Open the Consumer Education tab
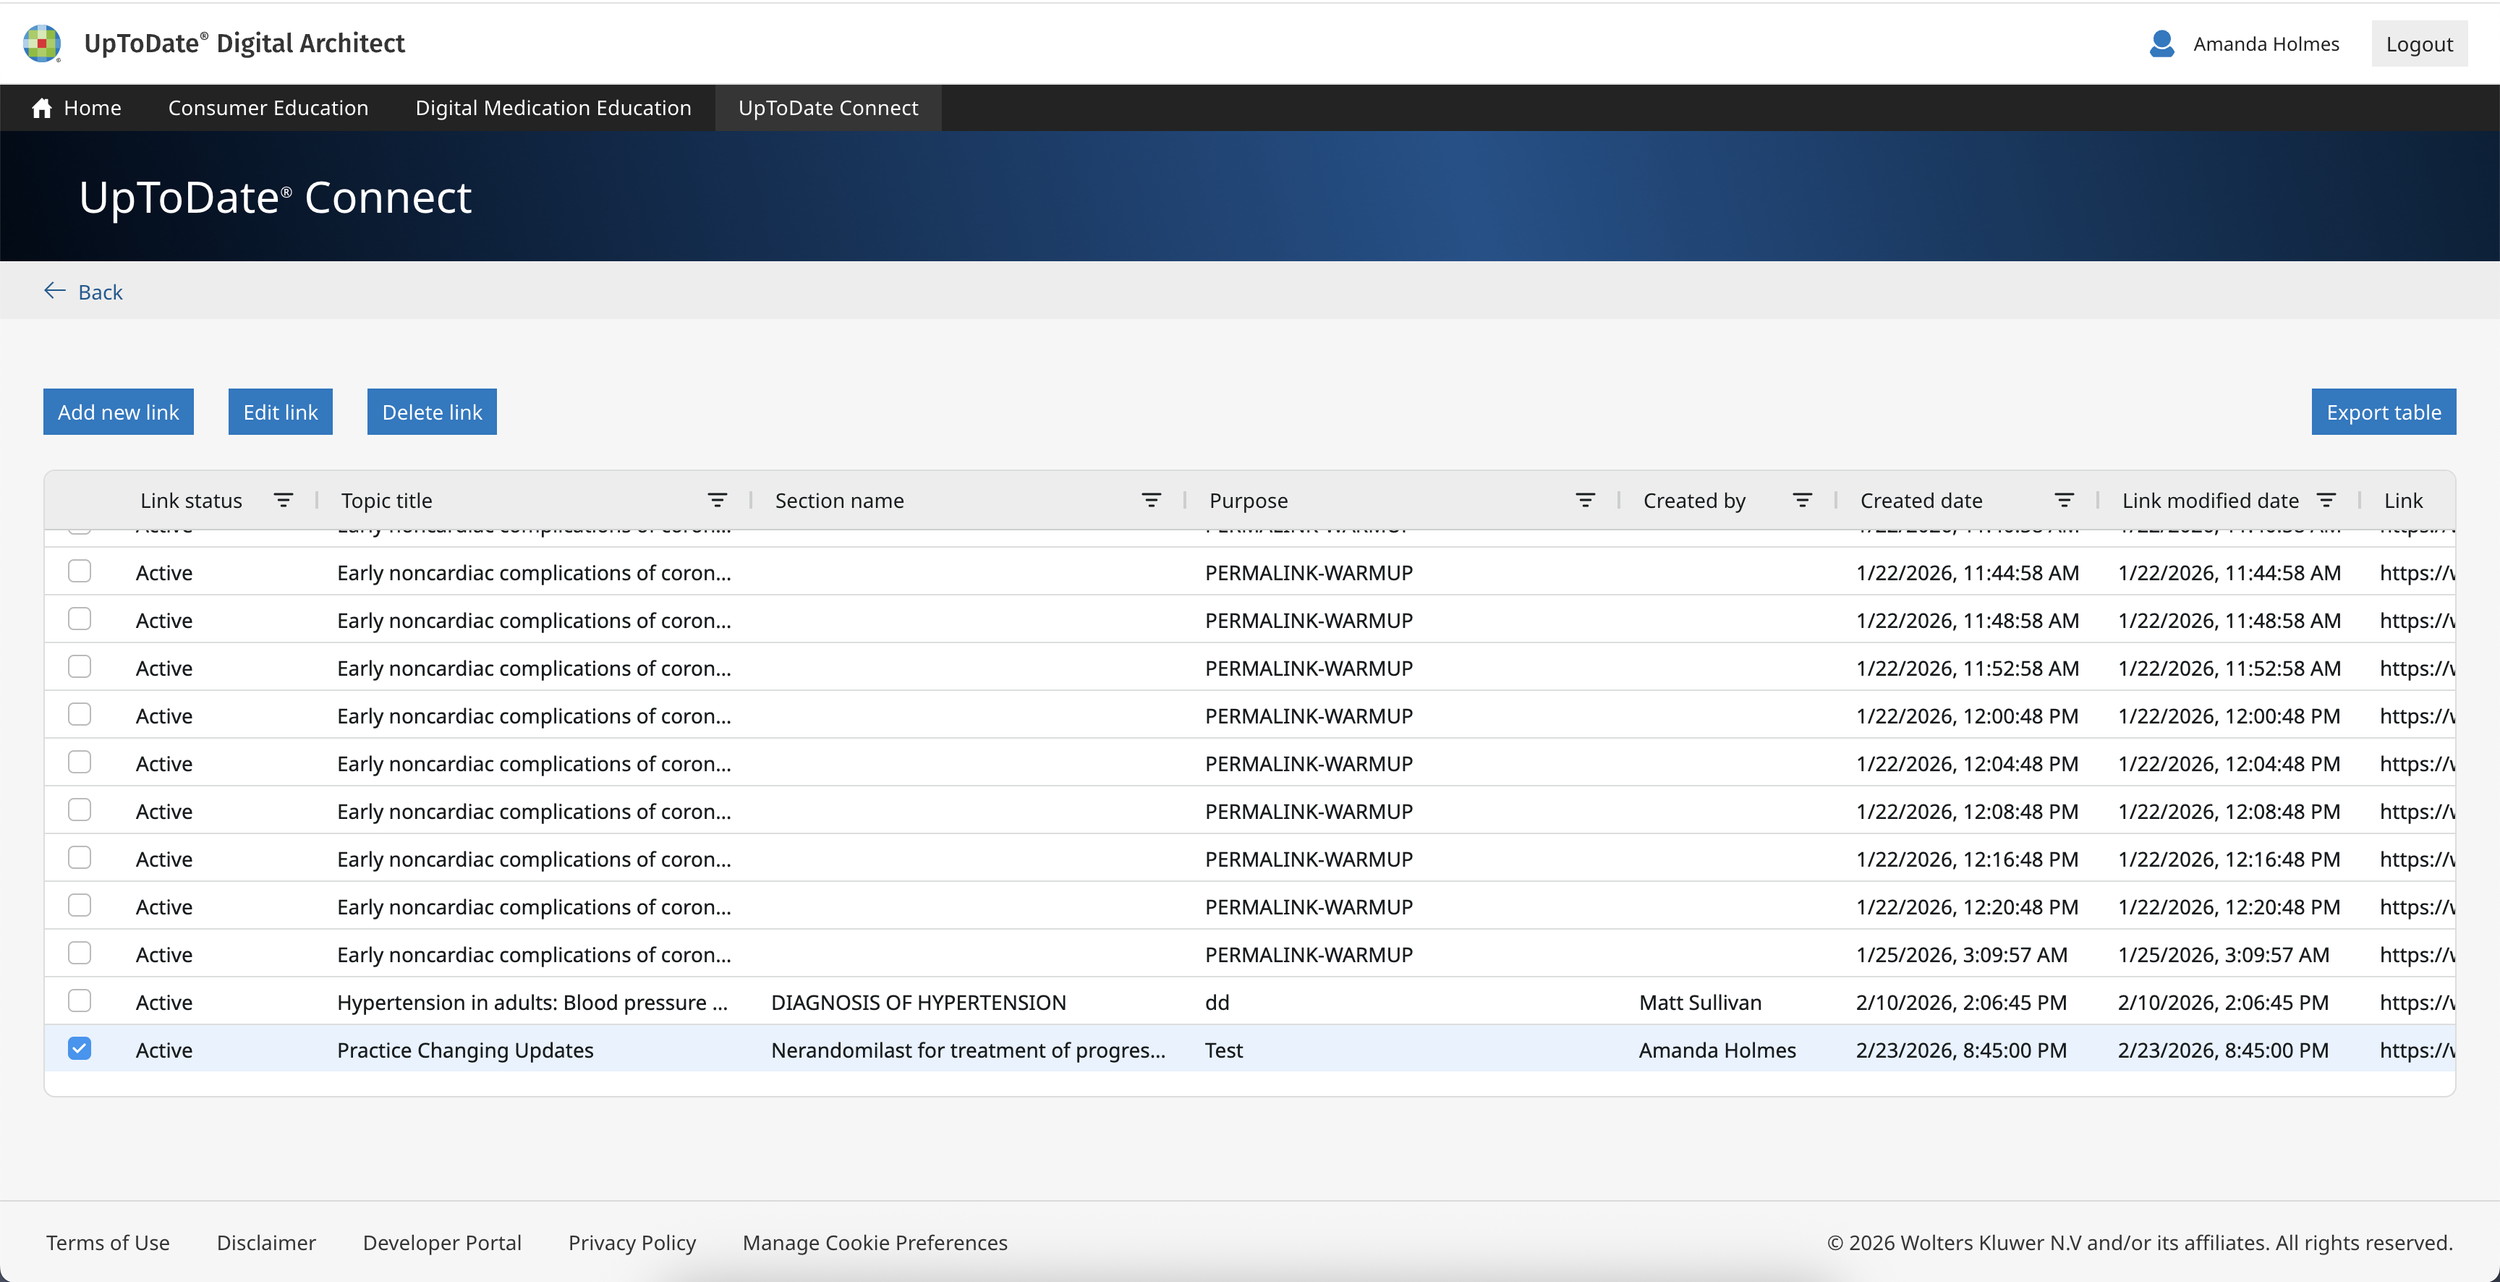The image size is (2500, 1282). point(268,108)
